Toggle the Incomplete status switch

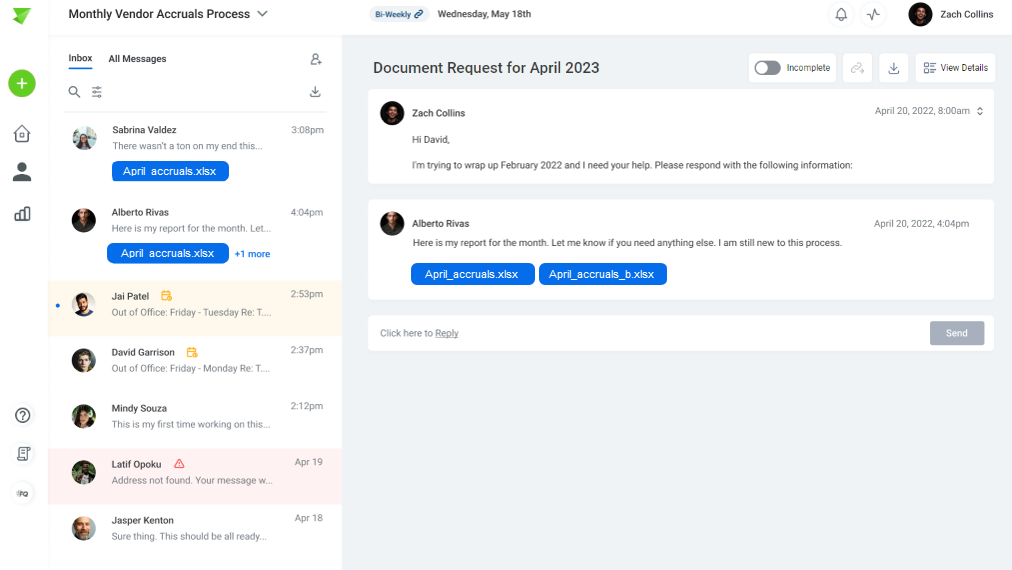(767, 68)
